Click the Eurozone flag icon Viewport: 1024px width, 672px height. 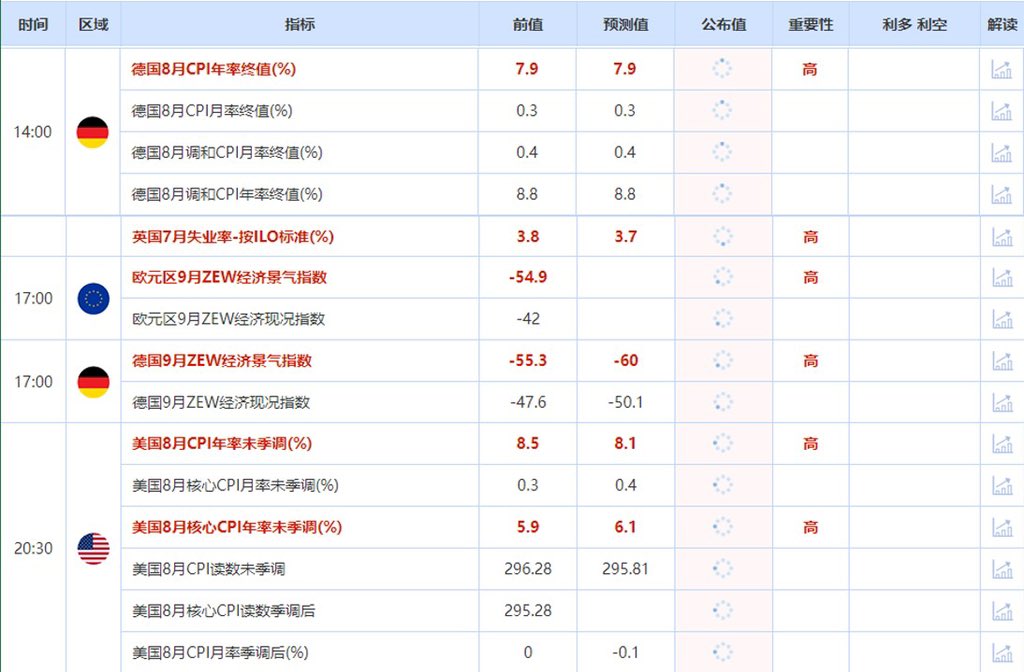click(93, 298)
